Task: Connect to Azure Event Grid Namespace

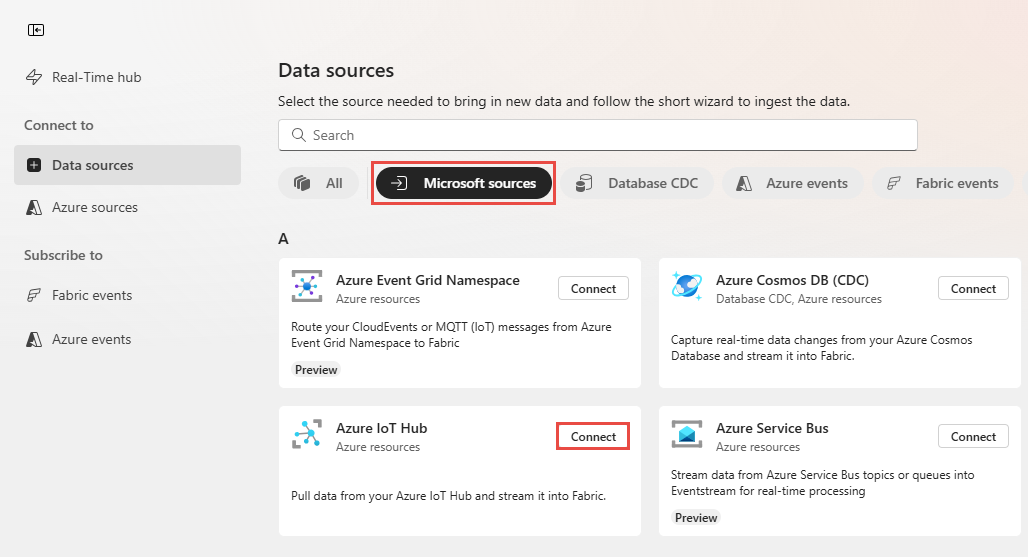Action: (x=593, y=288)
